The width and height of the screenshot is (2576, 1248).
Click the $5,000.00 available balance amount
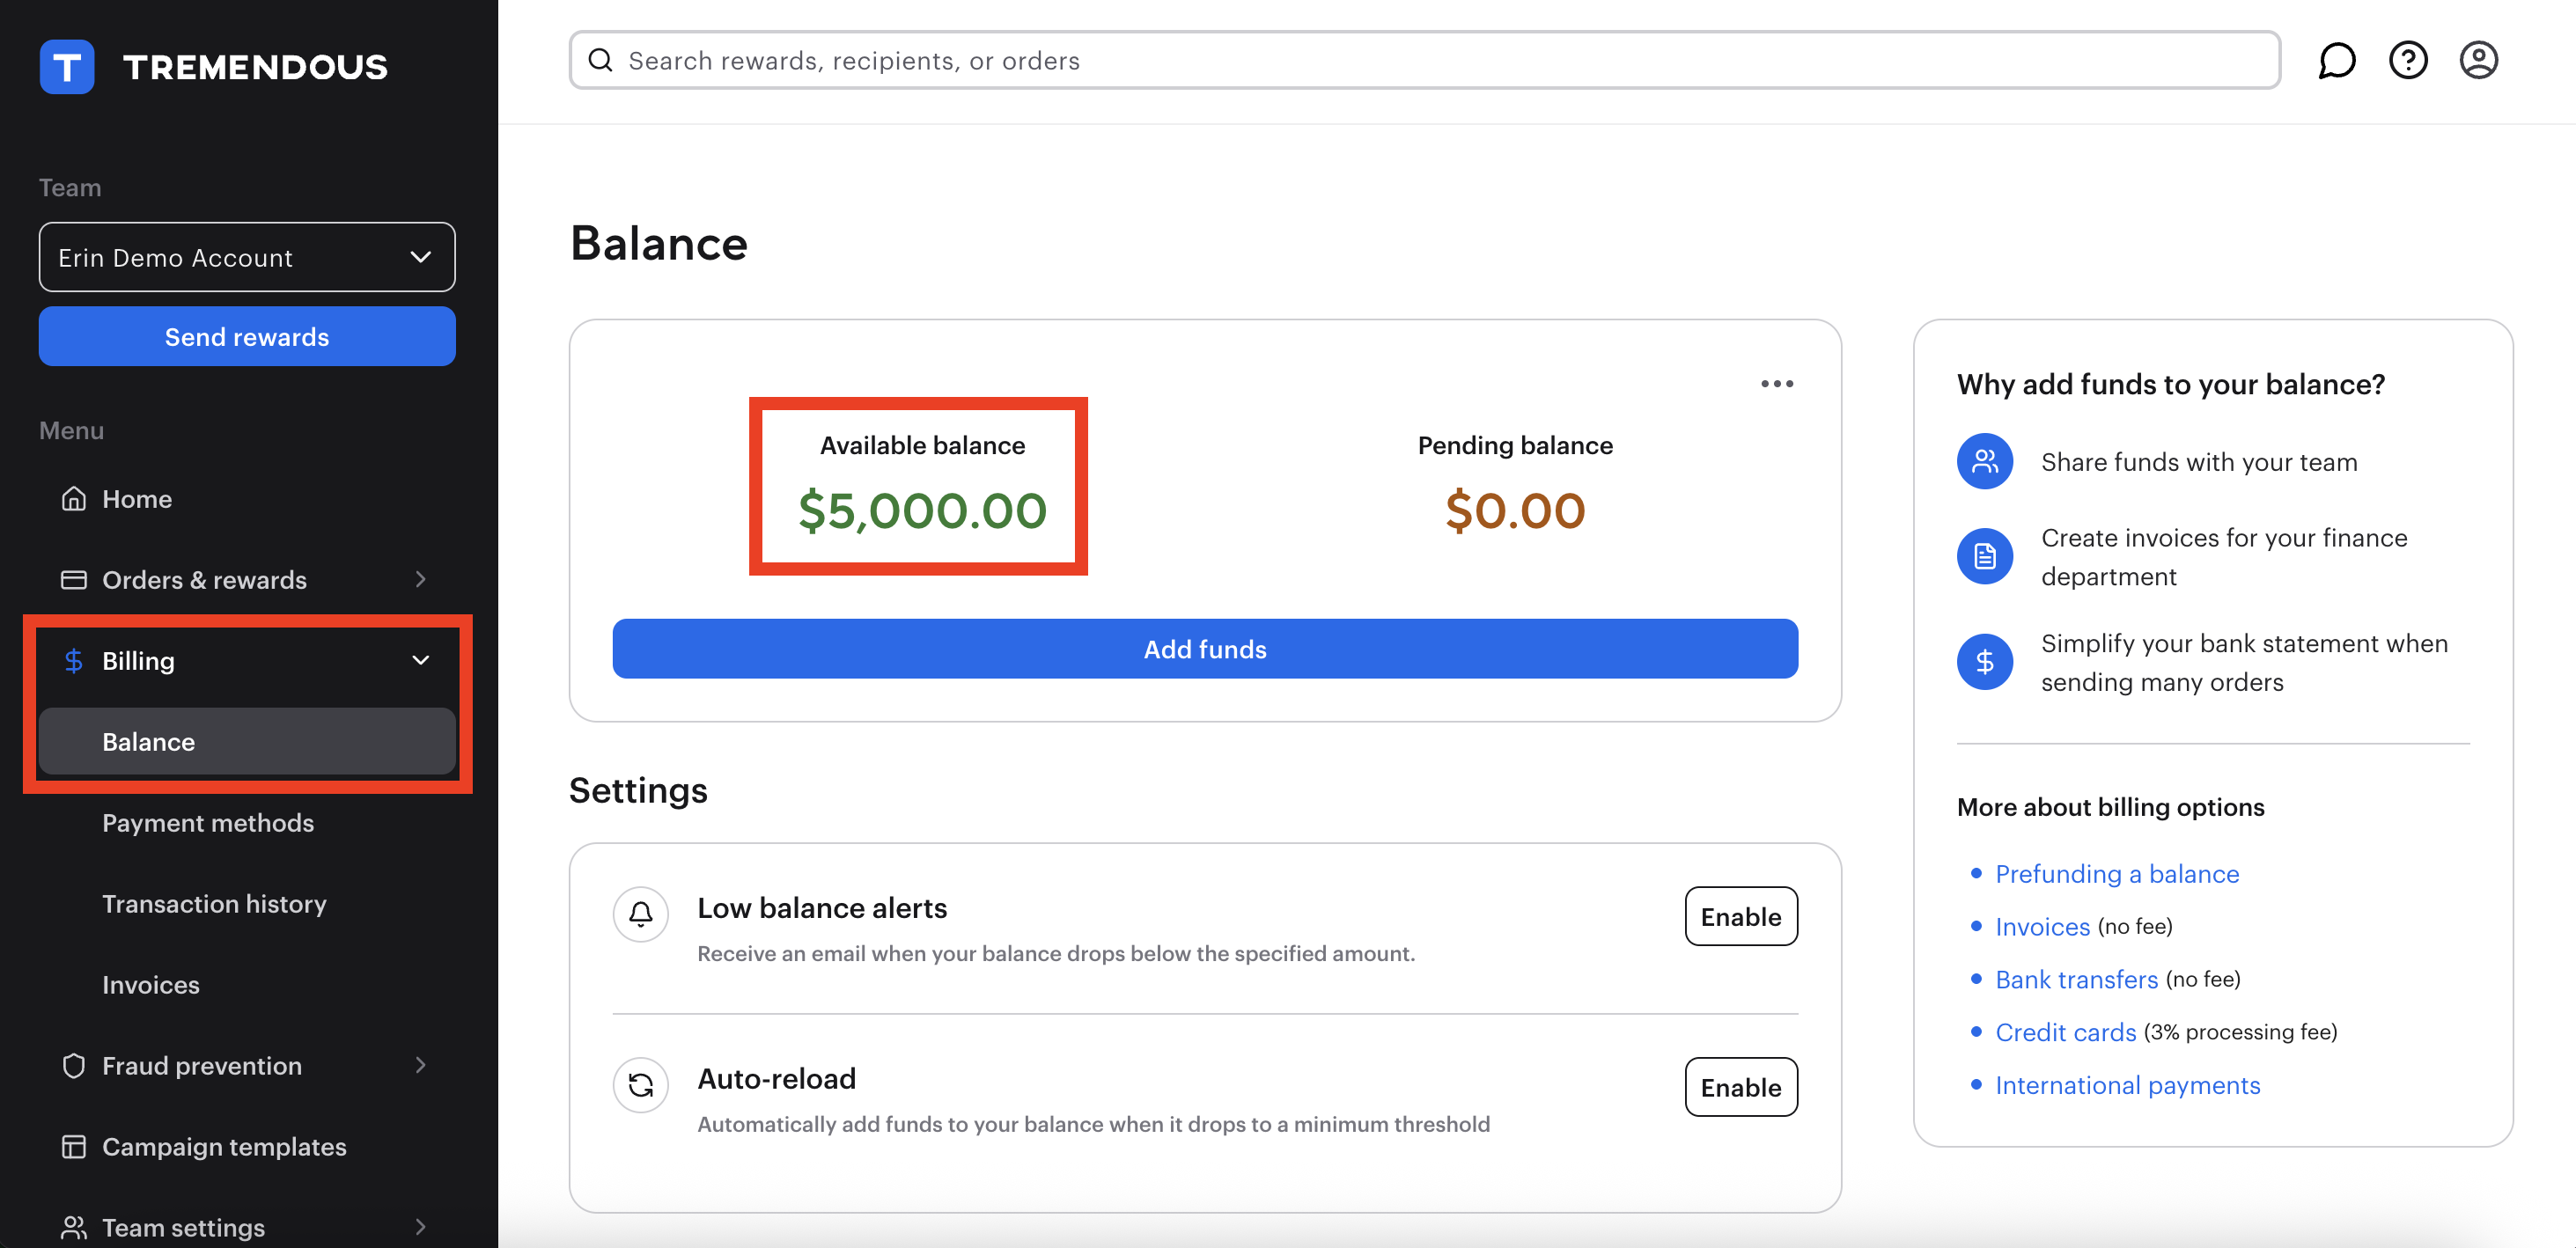click(x=922, y=510)
